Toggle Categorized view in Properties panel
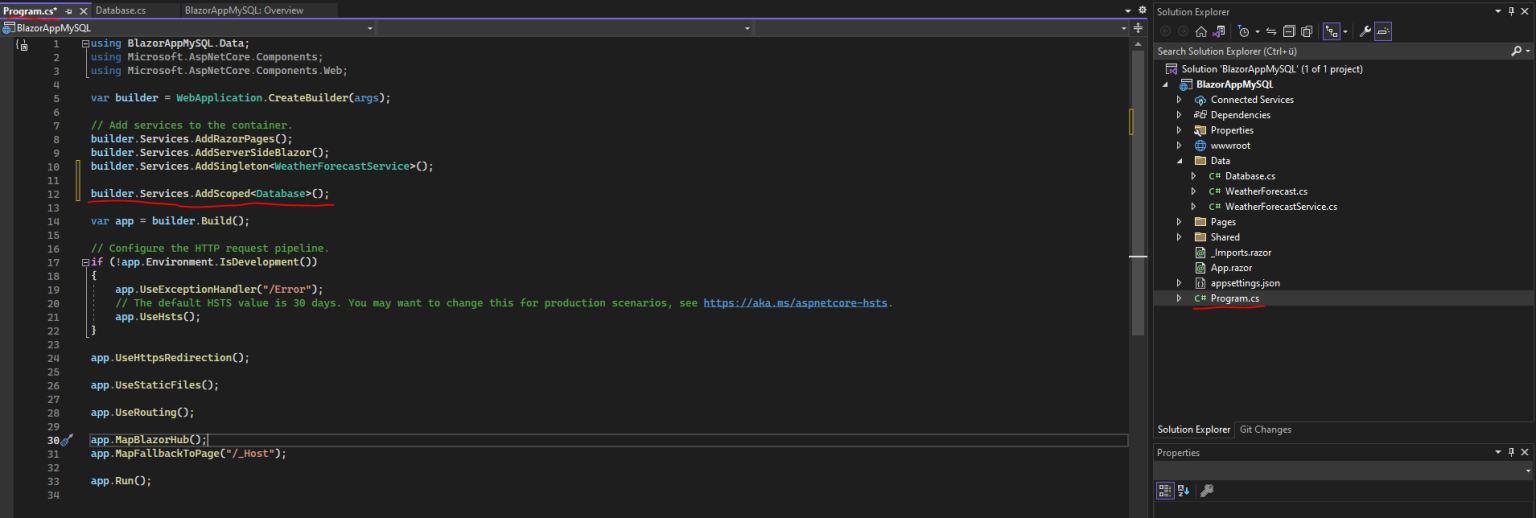Image resolution: width=1536 pixels, height=518 pixels. point(1166,490)
